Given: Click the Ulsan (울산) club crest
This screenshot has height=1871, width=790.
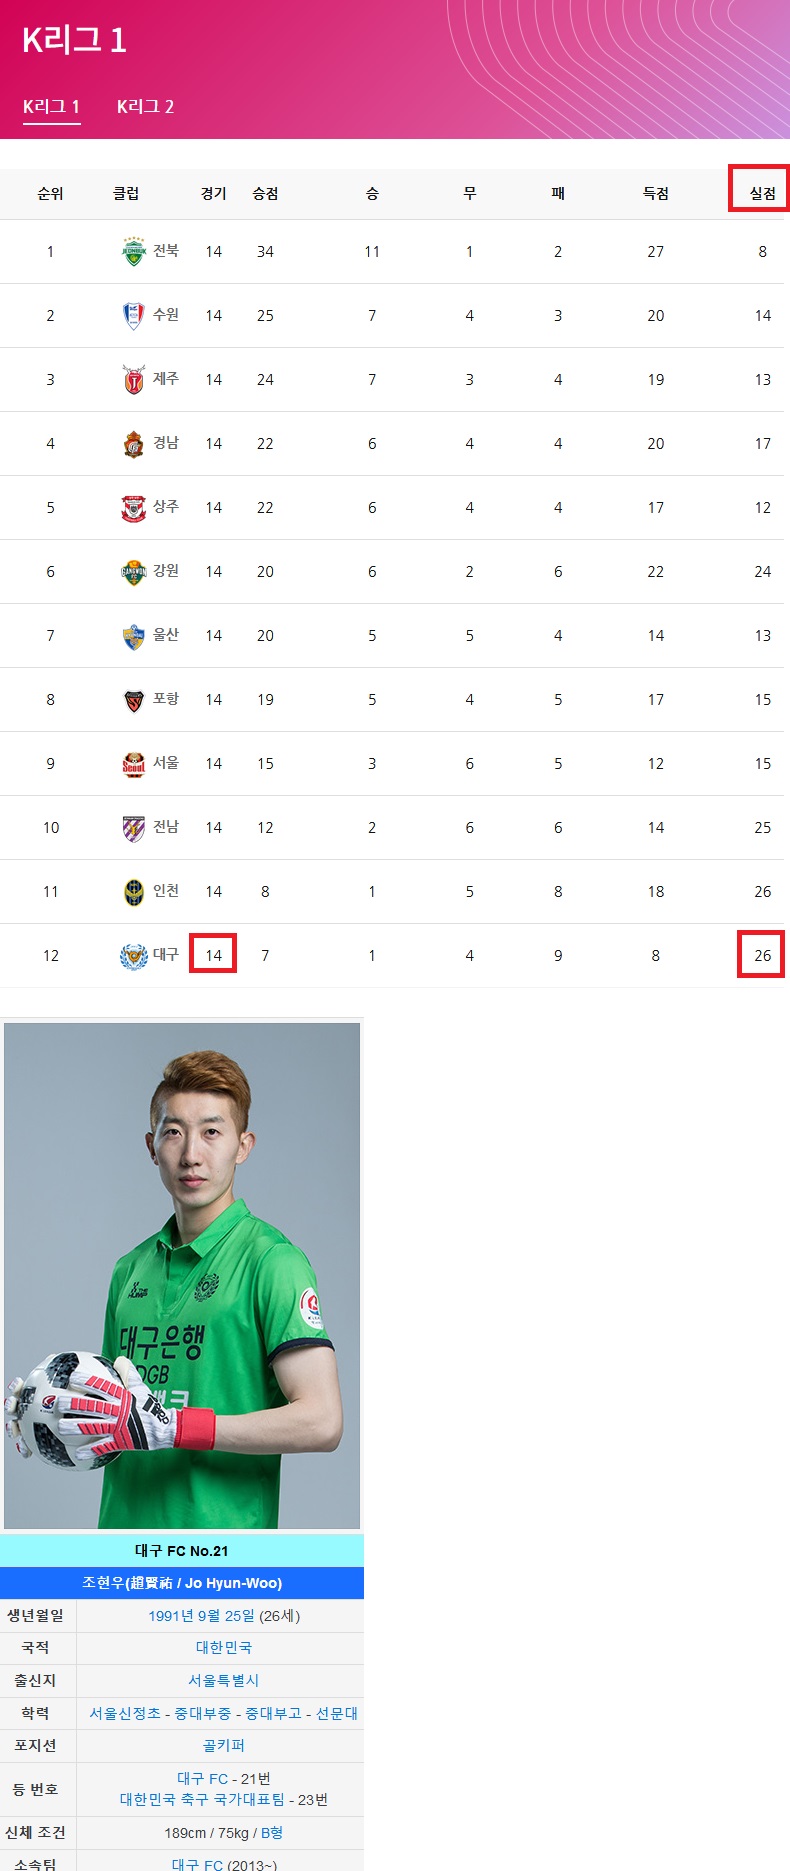Looking at the screenshot, I should (x=134, y=636).
